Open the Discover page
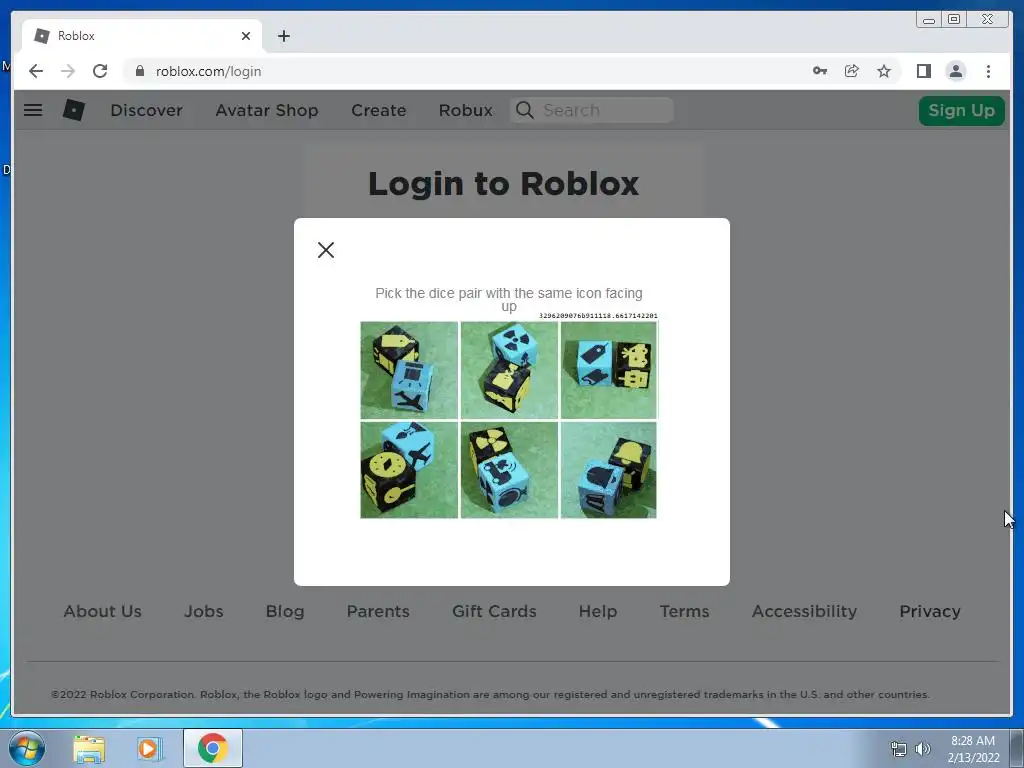1024x768 pixels. 146,110
